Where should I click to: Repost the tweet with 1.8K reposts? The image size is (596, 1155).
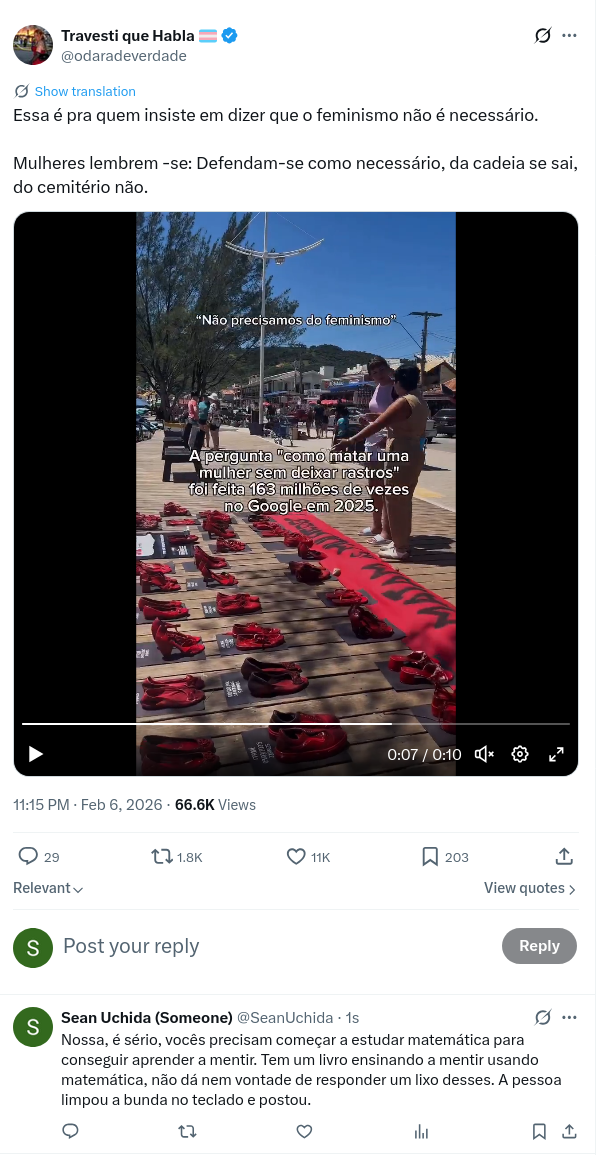[x=161, y=857]
